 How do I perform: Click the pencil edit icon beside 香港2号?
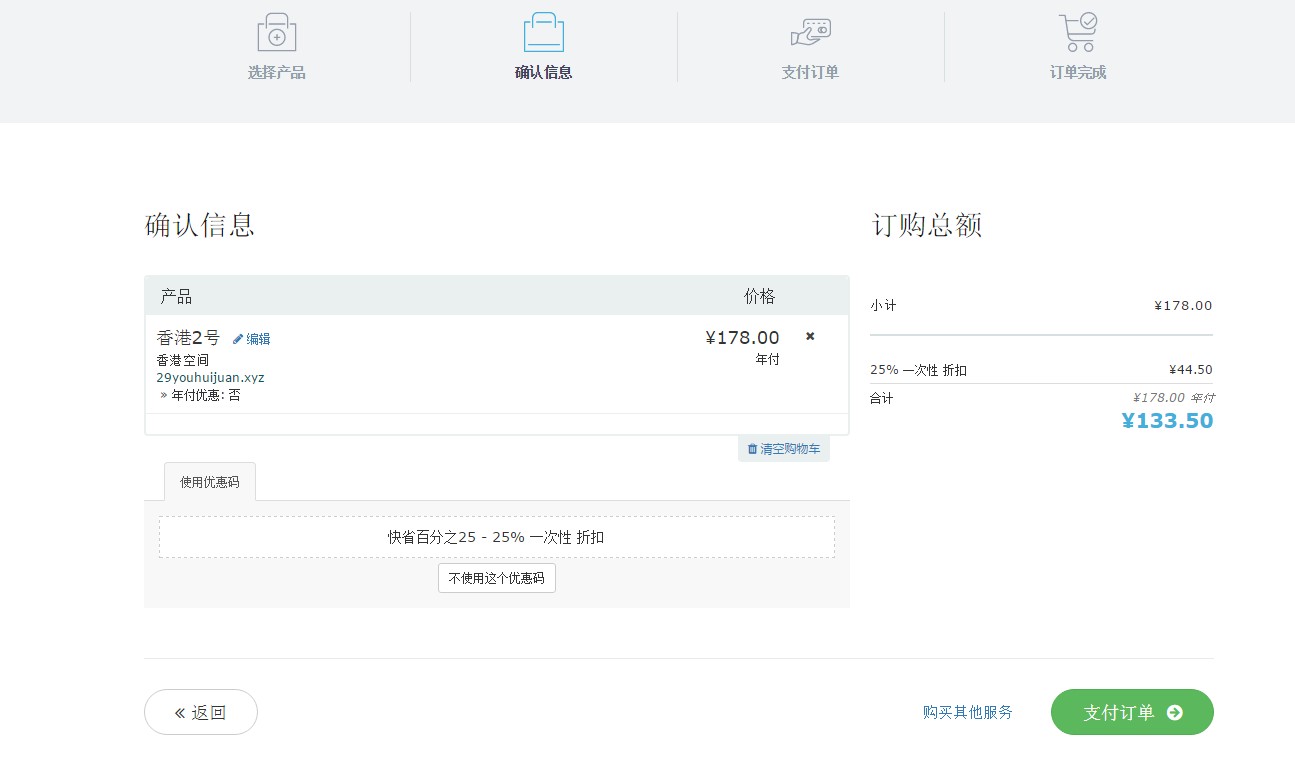pyautogui.click(x=237, y=339)
